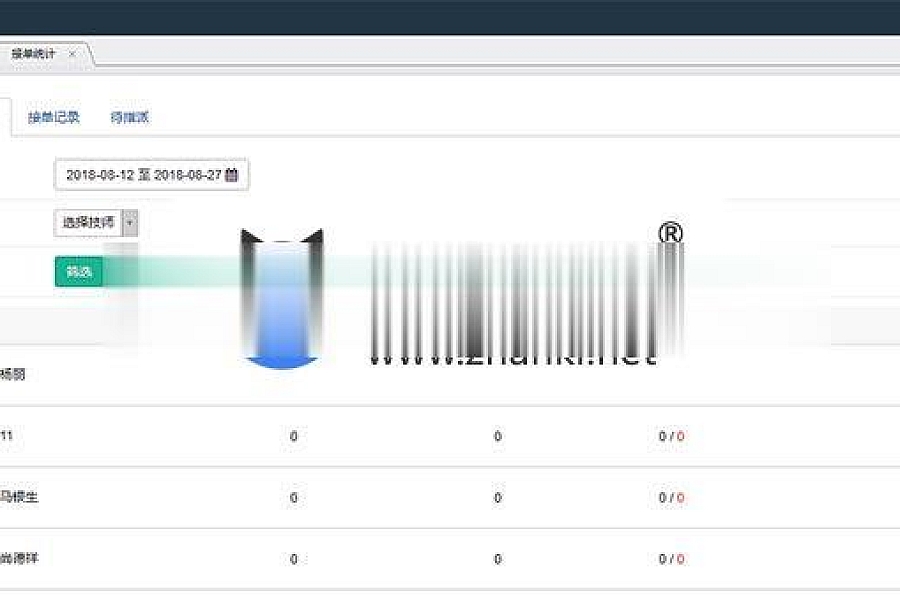Select the last visible technician row name

(19, 559)
